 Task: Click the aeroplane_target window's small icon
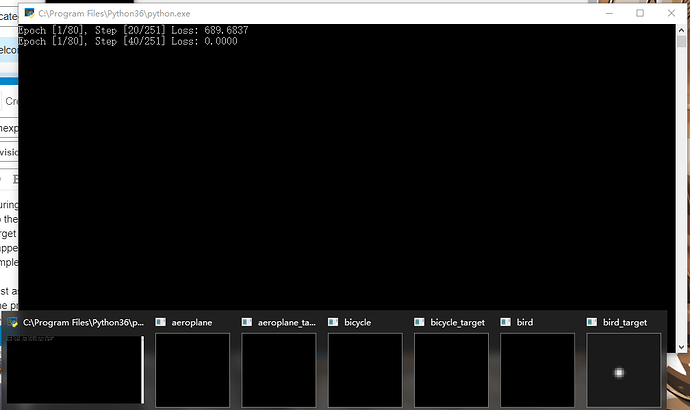pos(247,323)
